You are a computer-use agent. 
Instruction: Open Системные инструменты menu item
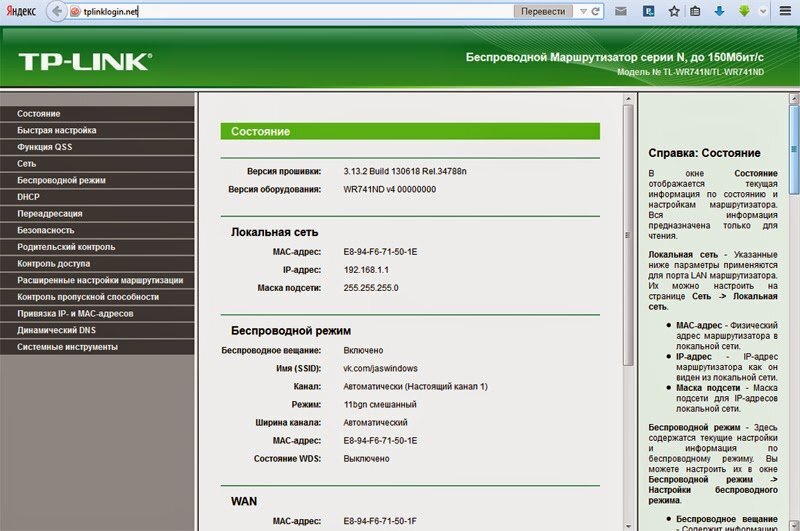(97, 347)
